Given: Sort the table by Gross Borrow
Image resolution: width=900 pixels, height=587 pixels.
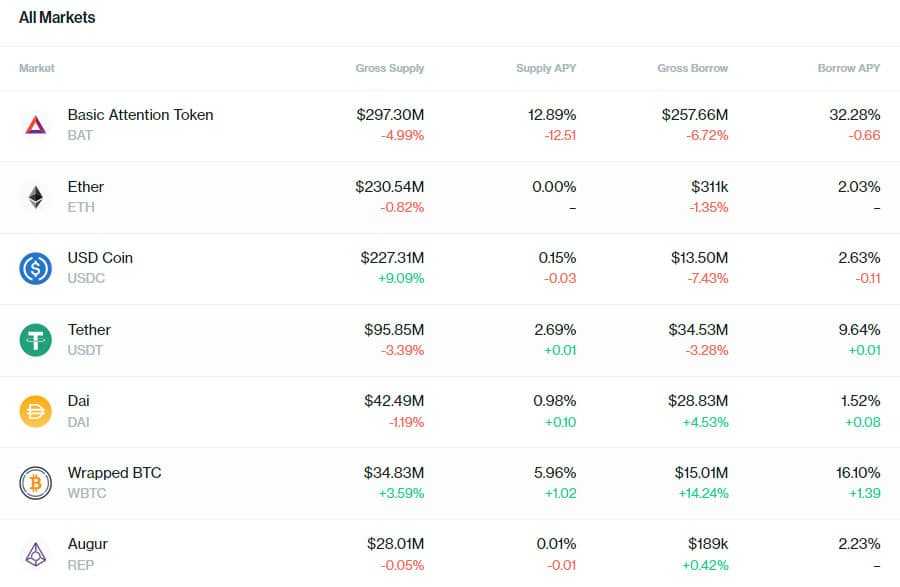Looking at the screenshot, I should coord(693,68).
